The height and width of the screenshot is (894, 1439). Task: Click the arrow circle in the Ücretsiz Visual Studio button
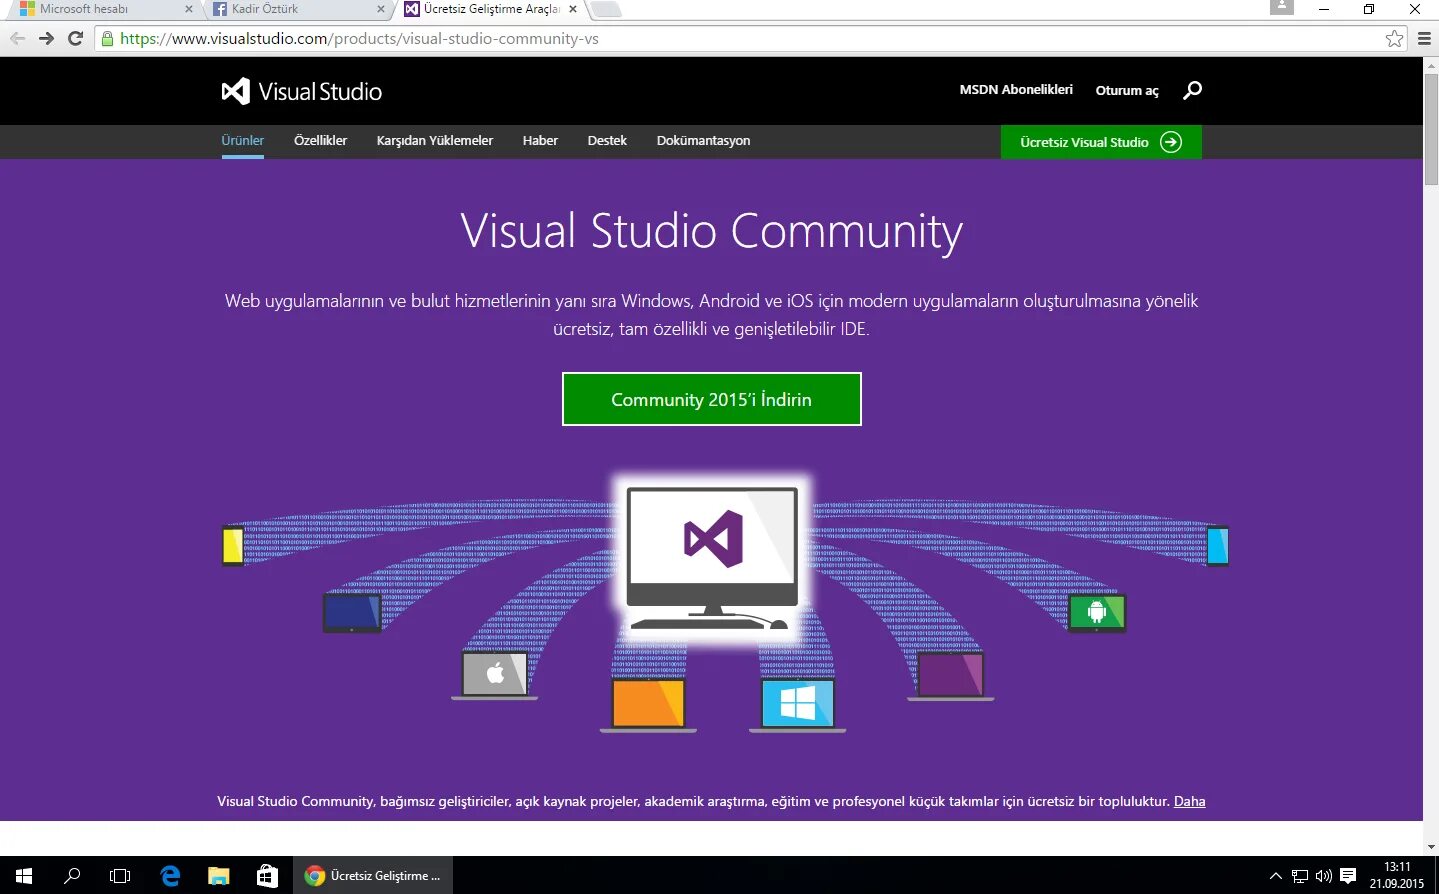[x=1170, y=142]
